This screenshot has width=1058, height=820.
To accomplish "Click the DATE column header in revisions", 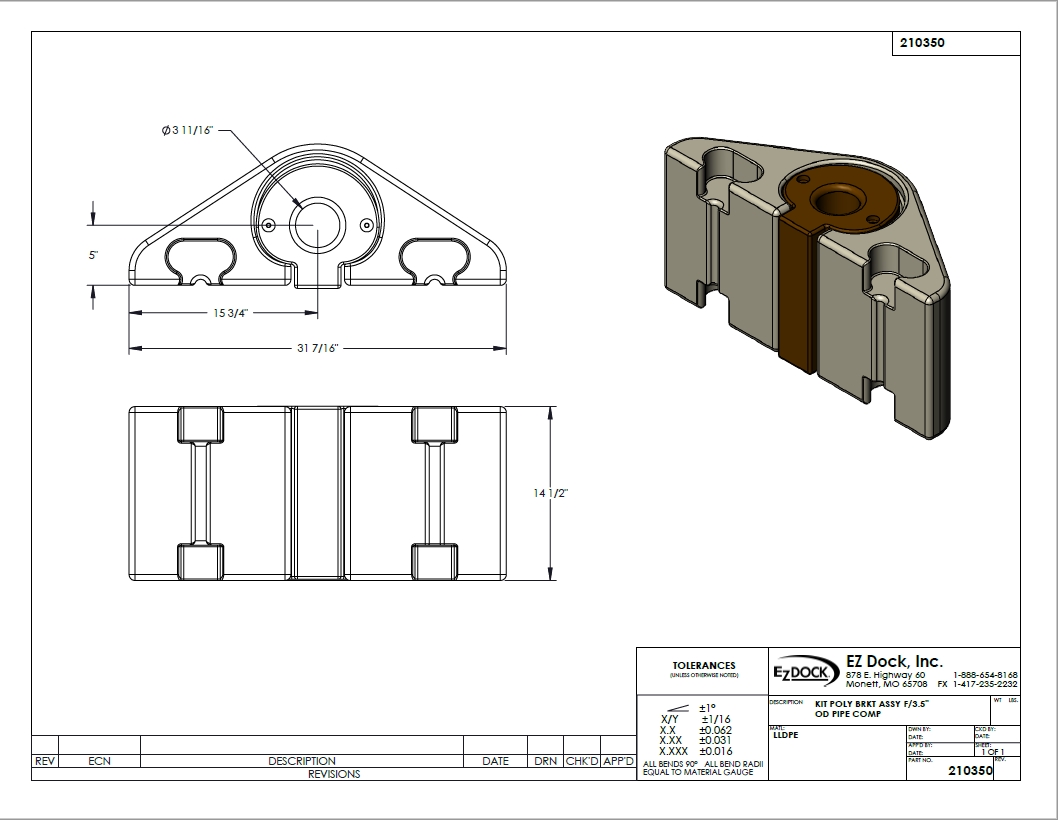I will pos(495,761).
